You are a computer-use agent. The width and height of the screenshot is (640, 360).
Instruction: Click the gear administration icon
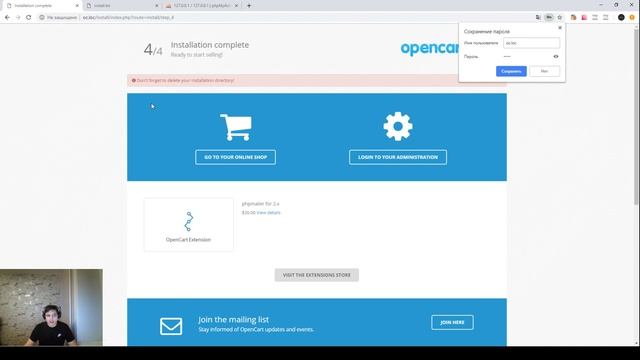398,127
